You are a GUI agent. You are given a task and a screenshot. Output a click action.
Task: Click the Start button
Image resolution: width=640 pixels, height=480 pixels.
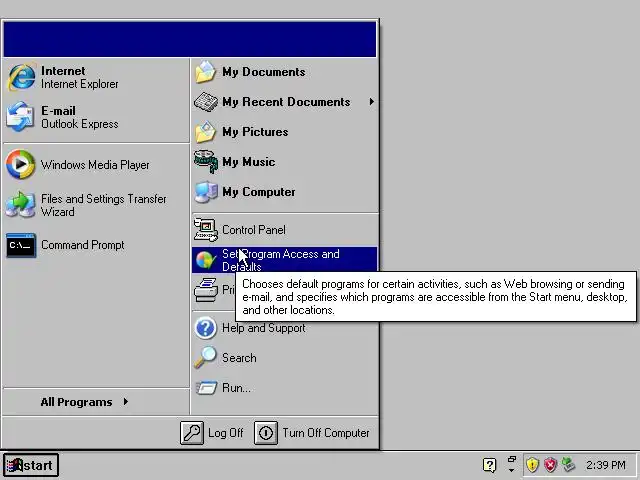tap(31, 465)
